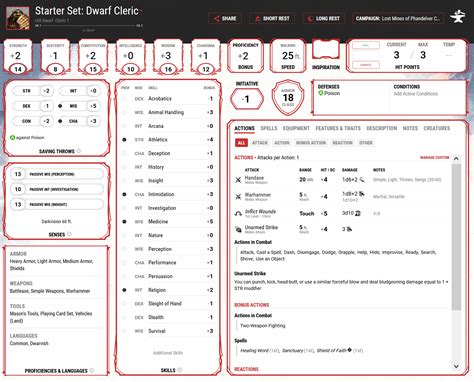Viewport: 474px width, 382px height.
Task: Switch to the Description tab
Action: [382, 128]
